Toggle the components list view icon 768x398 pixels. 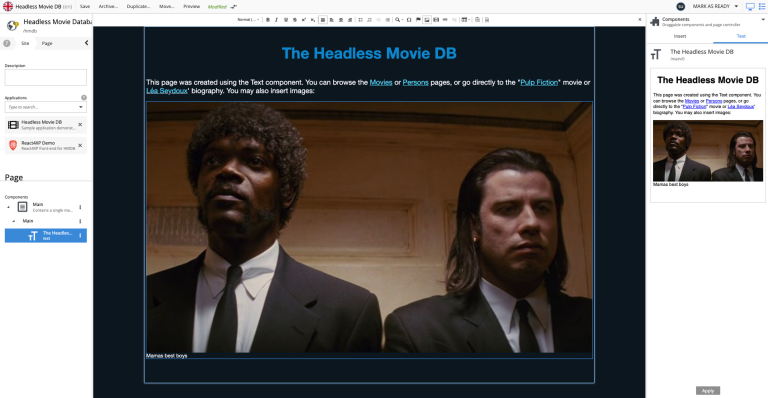pyautogui.click(x=762, y=6)
